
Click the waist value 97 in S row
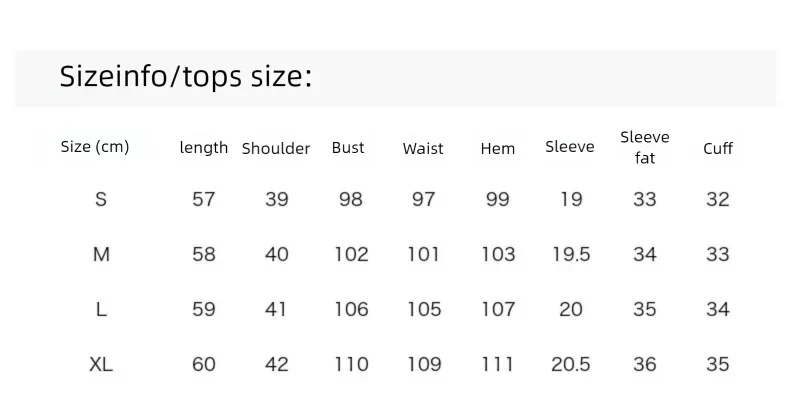click(x=423, y=199)
